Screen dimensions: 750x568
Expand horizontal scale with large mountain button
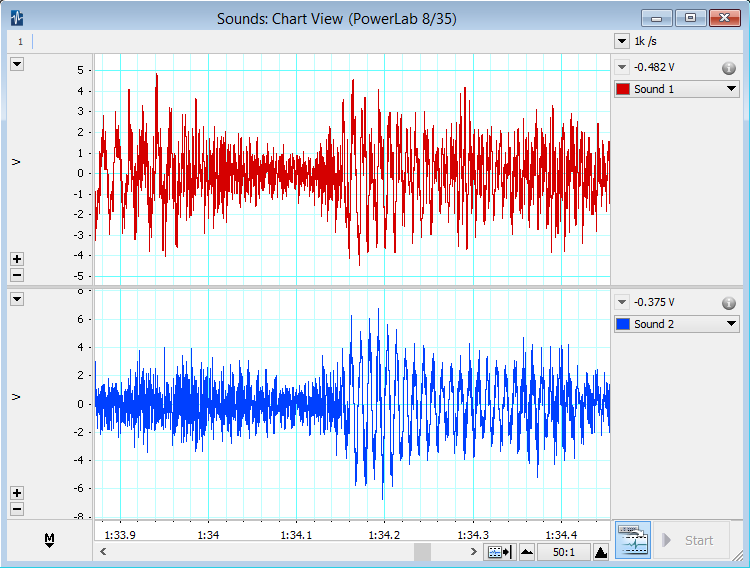pos(600,552)
